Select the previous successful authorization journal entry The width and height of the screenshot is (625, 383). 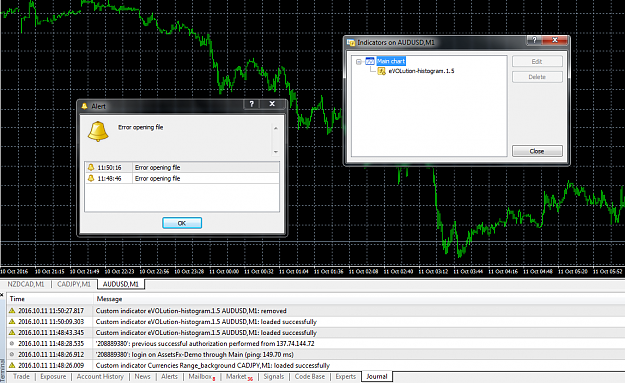click(316, 344)
